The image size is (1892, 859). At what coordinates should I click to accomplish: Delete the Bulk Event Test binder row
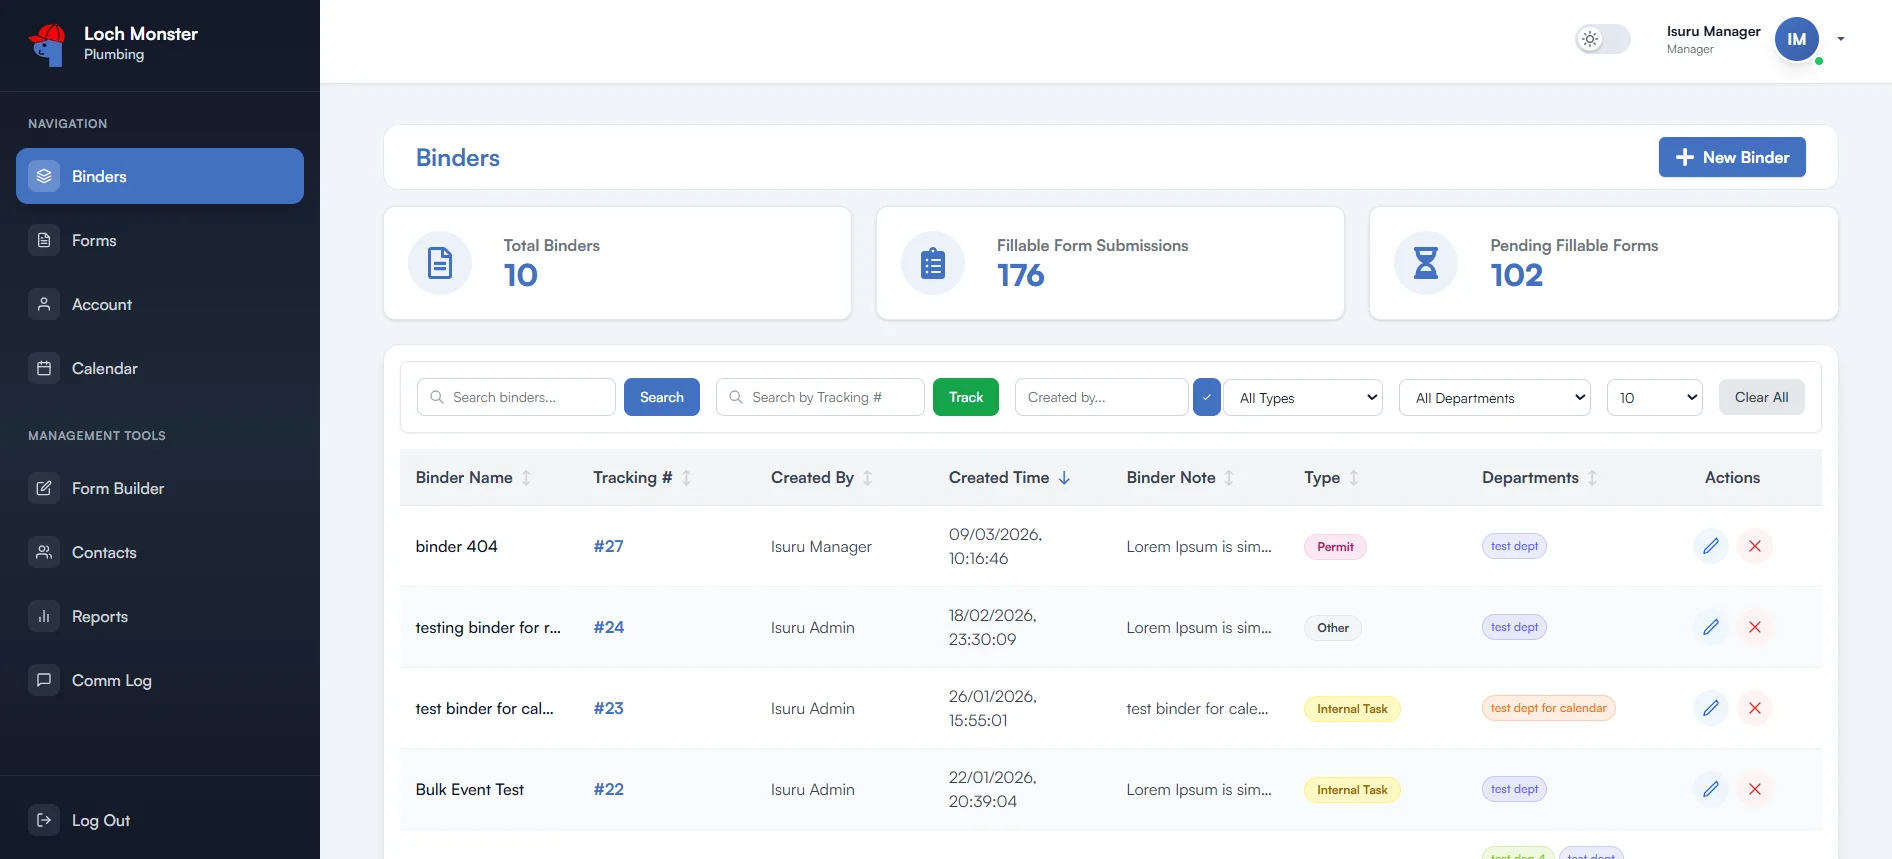point(1754,789)
